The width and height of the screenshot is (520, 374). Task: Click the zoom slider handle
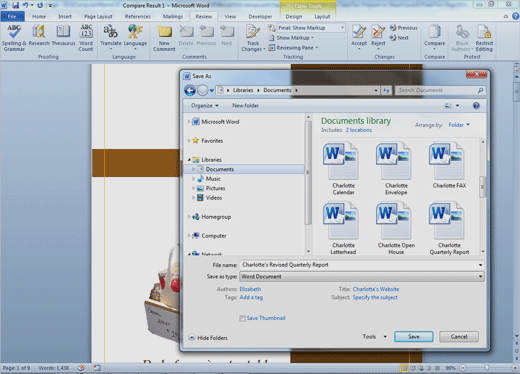click(487, 368)
